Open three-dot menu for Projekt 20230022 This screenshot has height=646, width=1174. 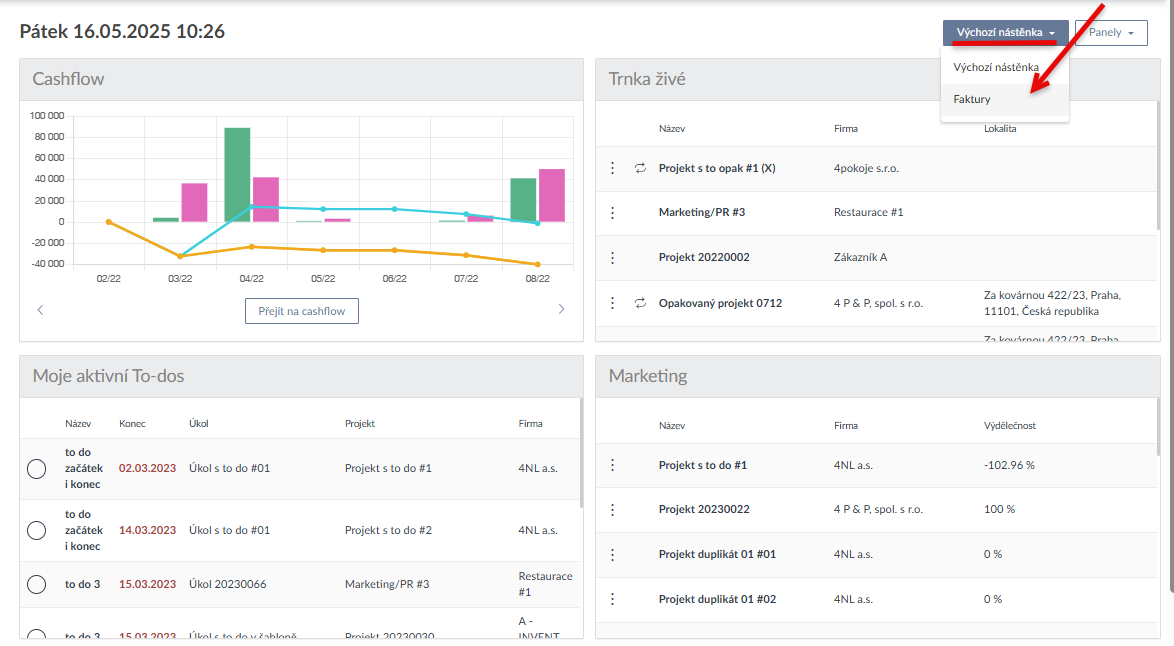coord(613,509)
